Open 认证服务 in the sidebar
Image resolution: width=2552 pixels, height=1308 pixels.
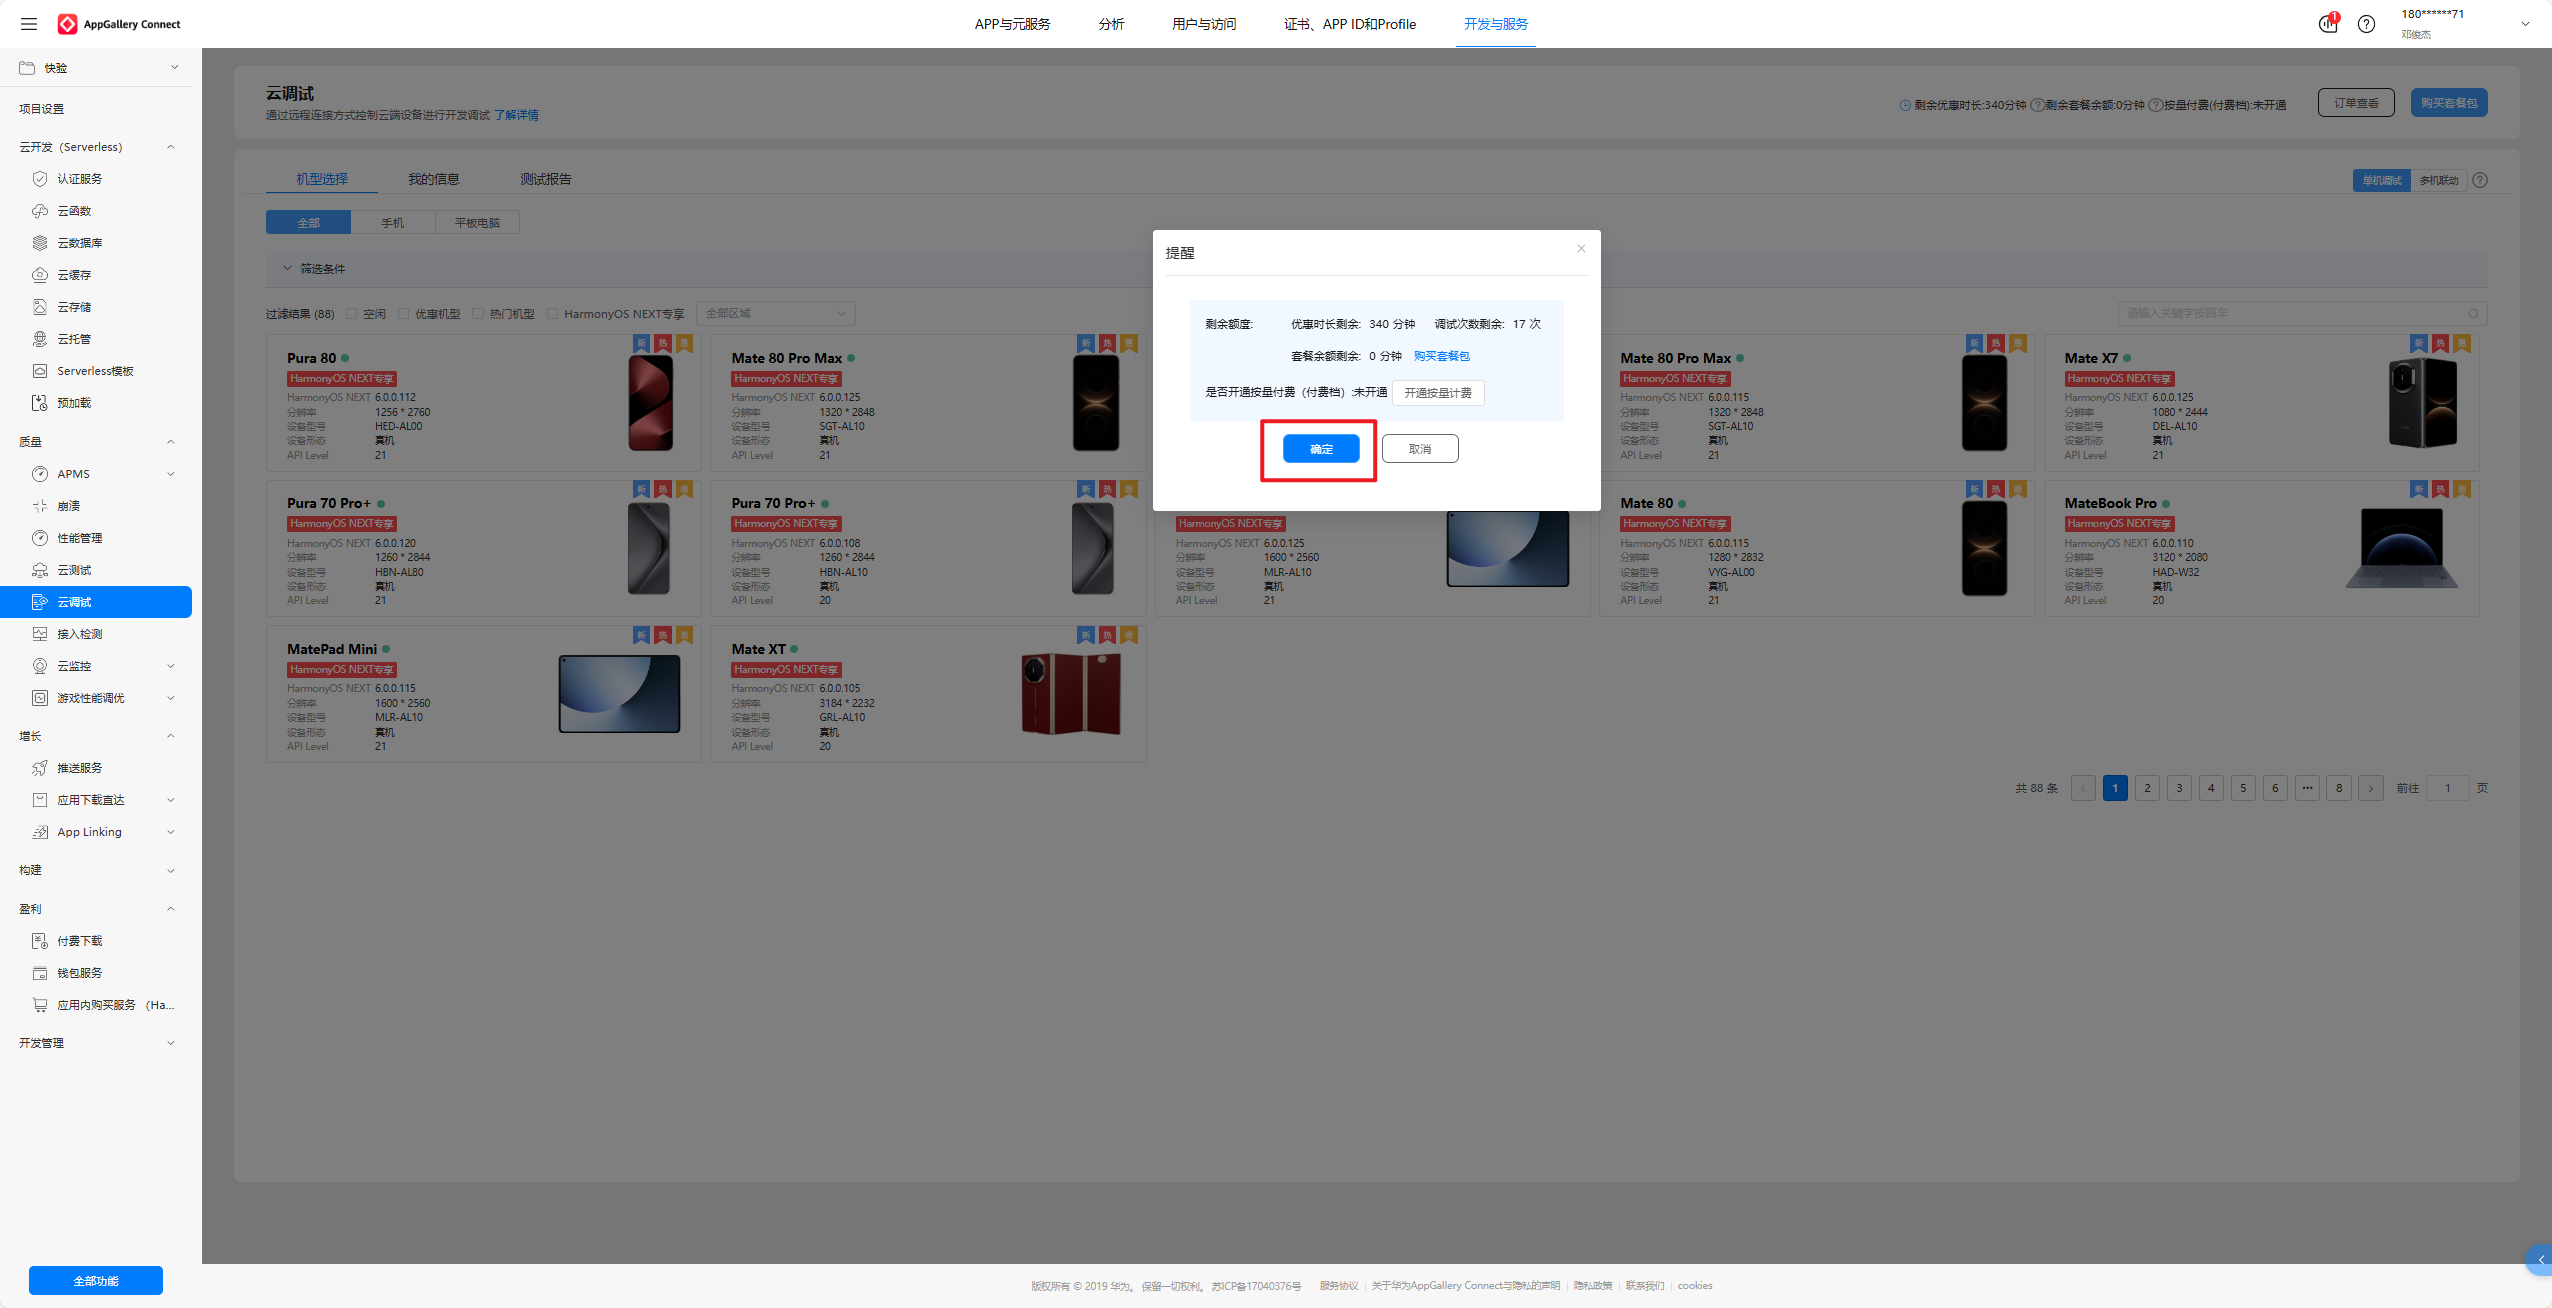79,179
